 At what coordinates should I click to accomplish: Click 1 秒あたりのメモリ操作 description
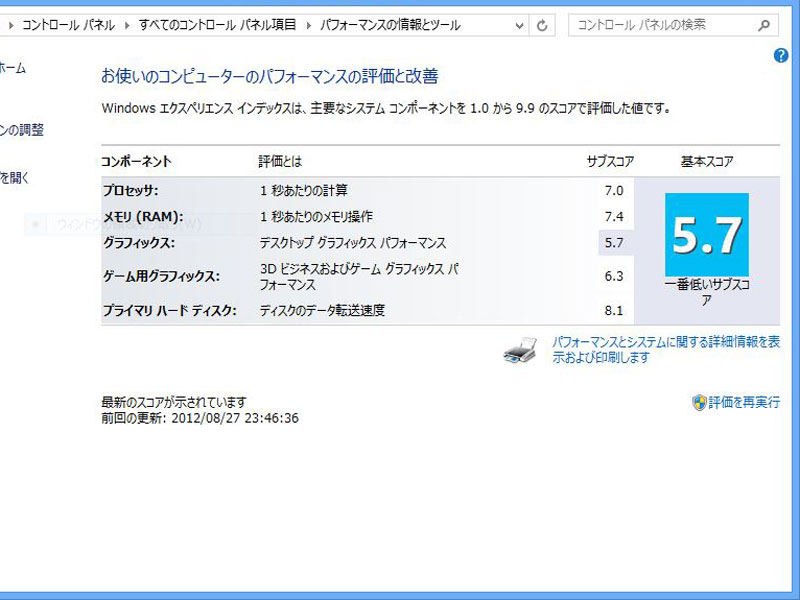click(x=316, y=217)
